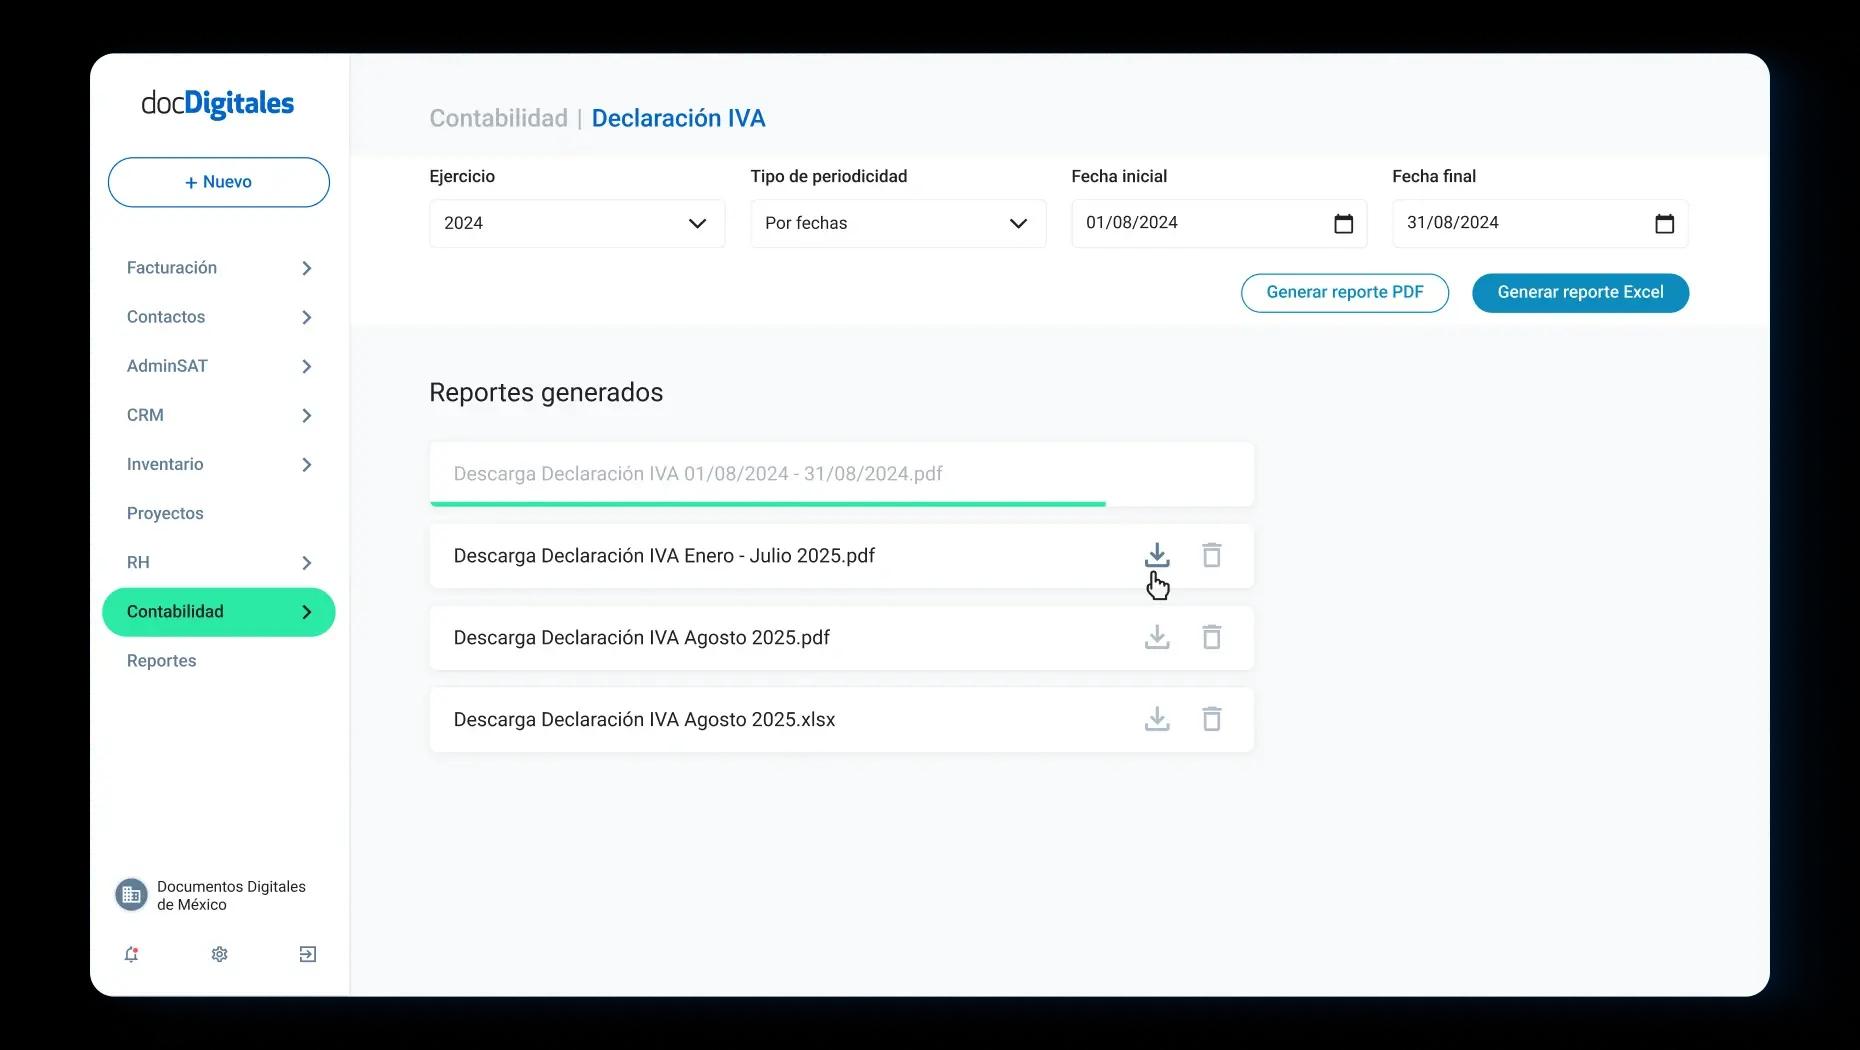The image size is (1860, 1050).
Task: Open the notifications bell icon
Action: (x=131, y=954)
